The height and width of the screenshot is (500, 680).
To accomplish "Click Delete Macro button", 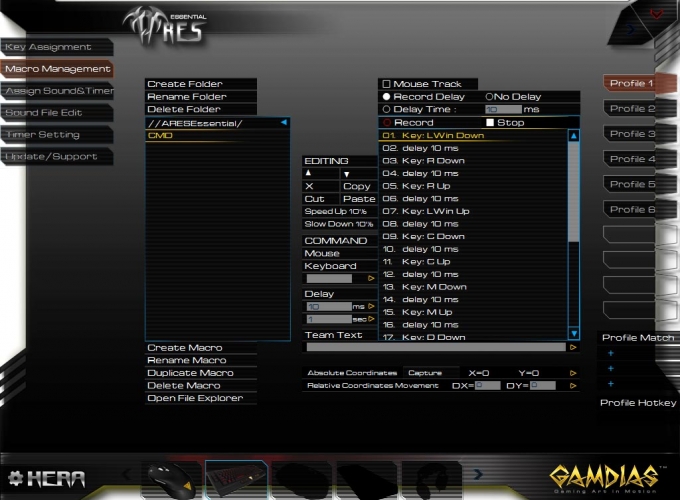I will point(201,385).
